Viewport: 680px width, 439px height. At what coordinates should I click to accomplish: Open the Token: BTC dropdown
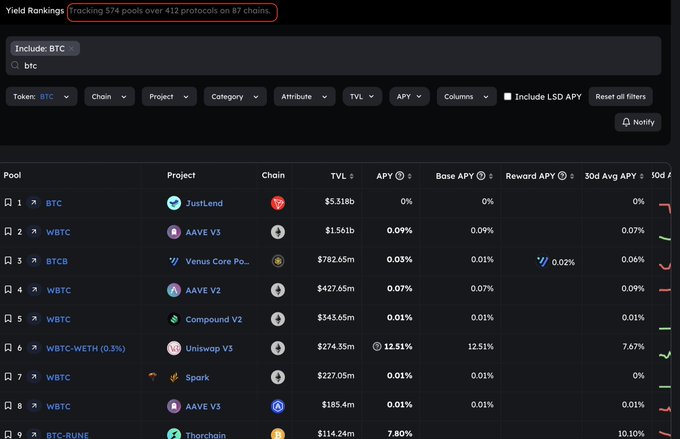[42, 96]
